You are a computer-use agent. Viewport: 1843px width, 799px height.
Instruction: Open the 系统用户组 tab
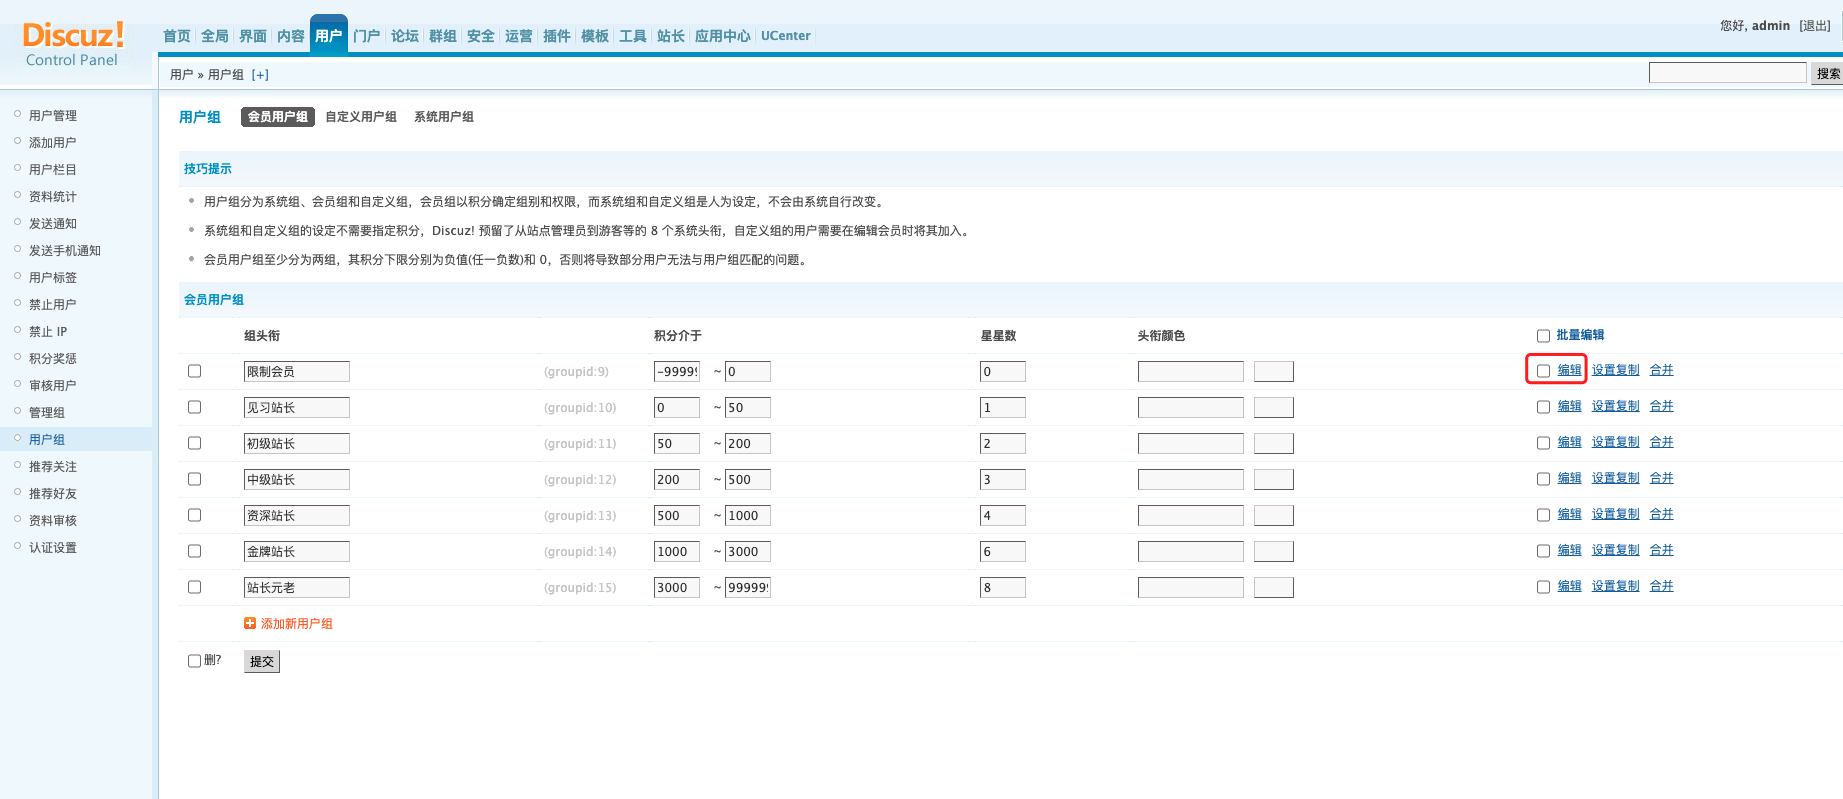pos(444,117)
